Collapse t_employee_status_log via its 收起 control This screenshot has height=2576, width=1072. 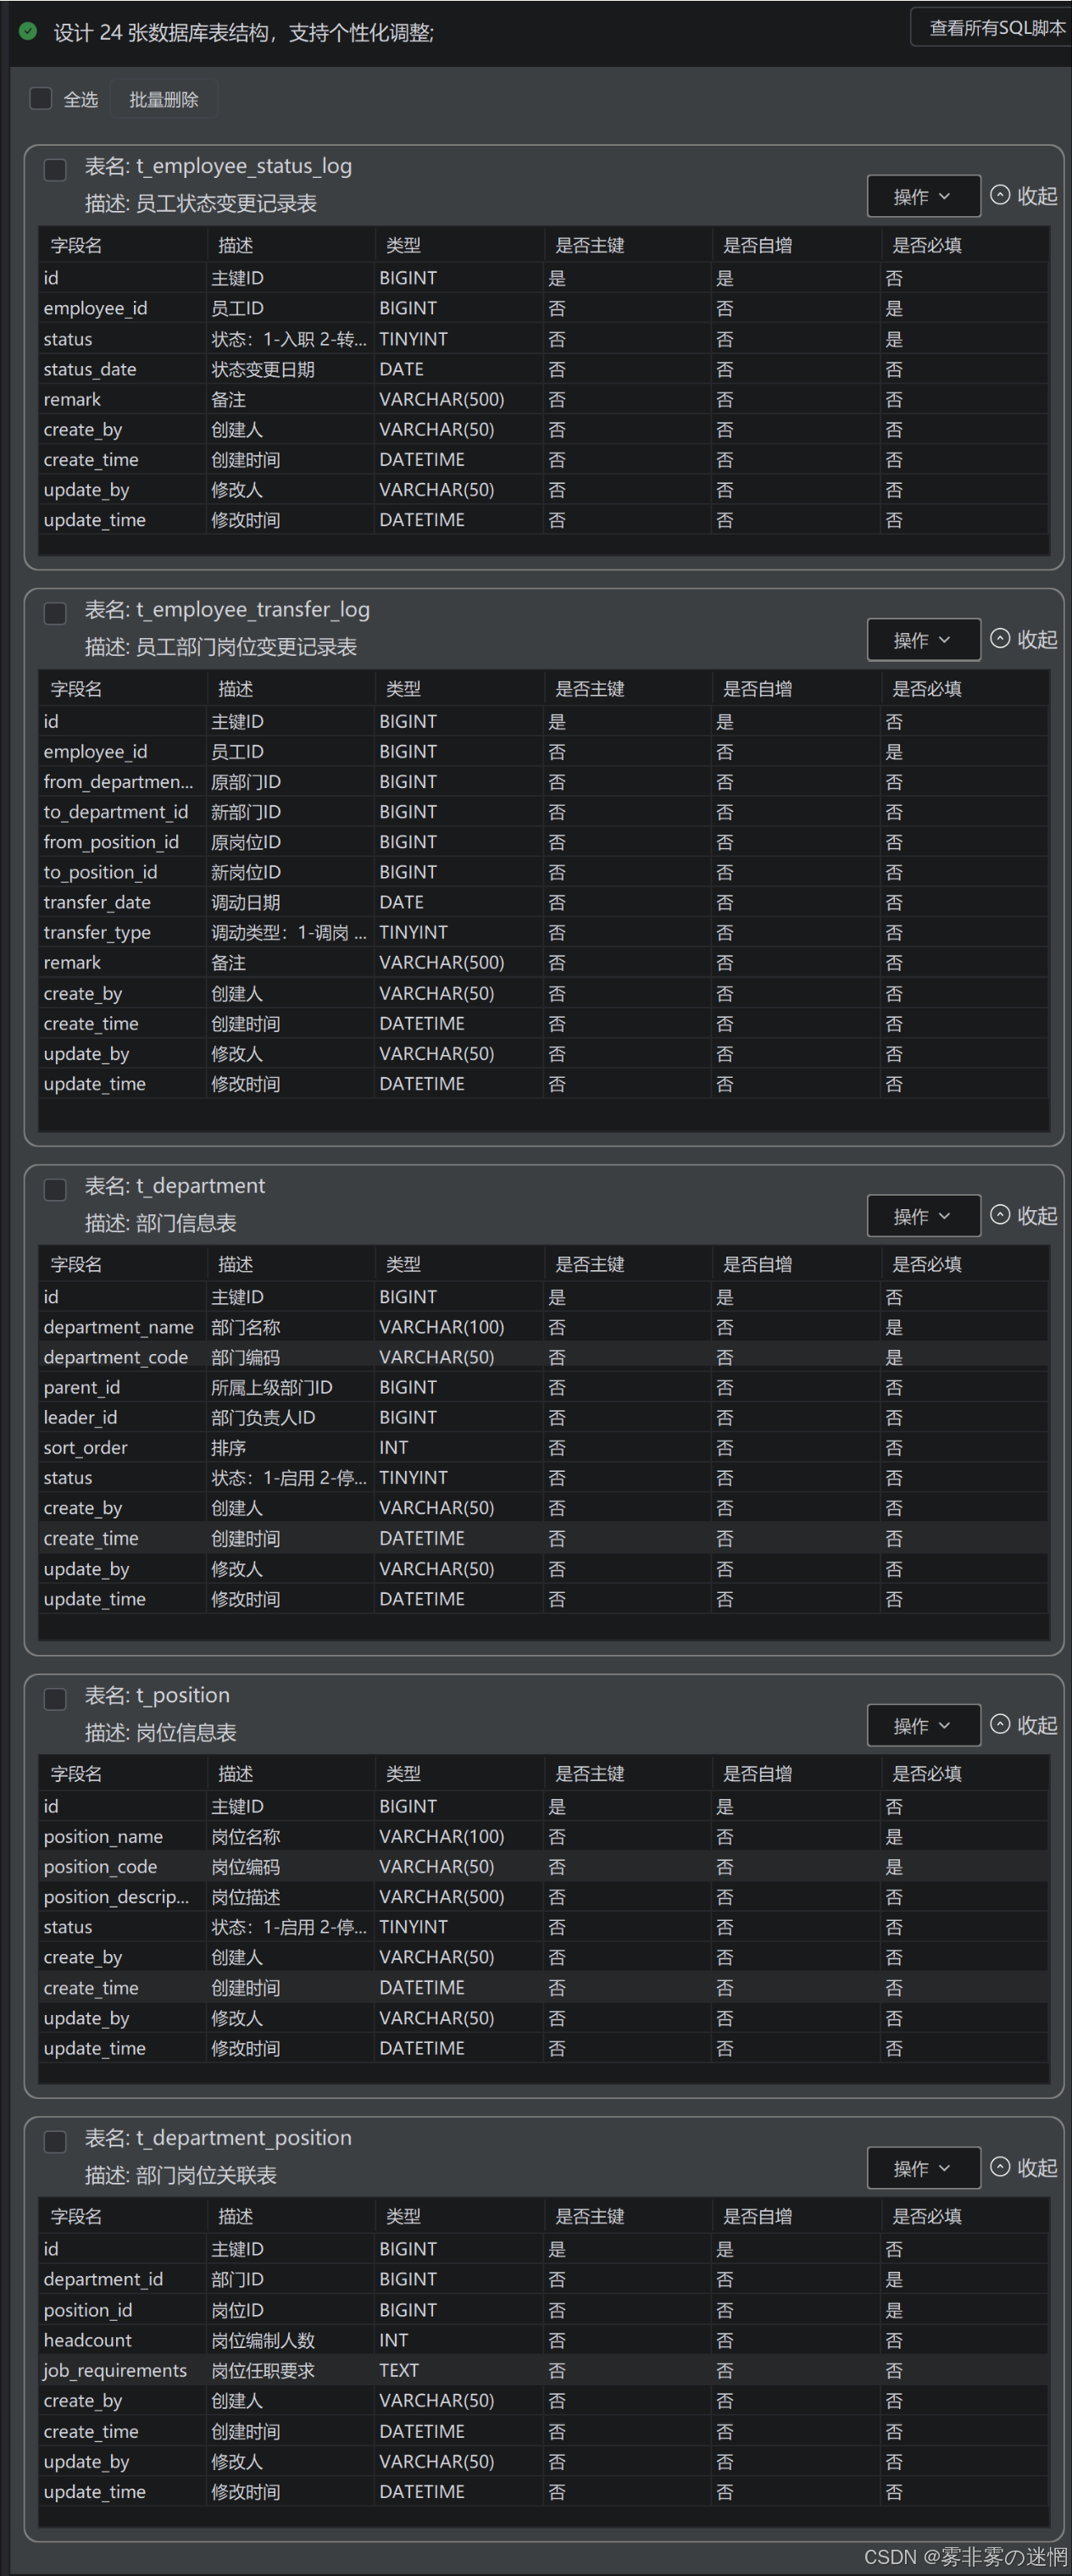point(1024,196)
